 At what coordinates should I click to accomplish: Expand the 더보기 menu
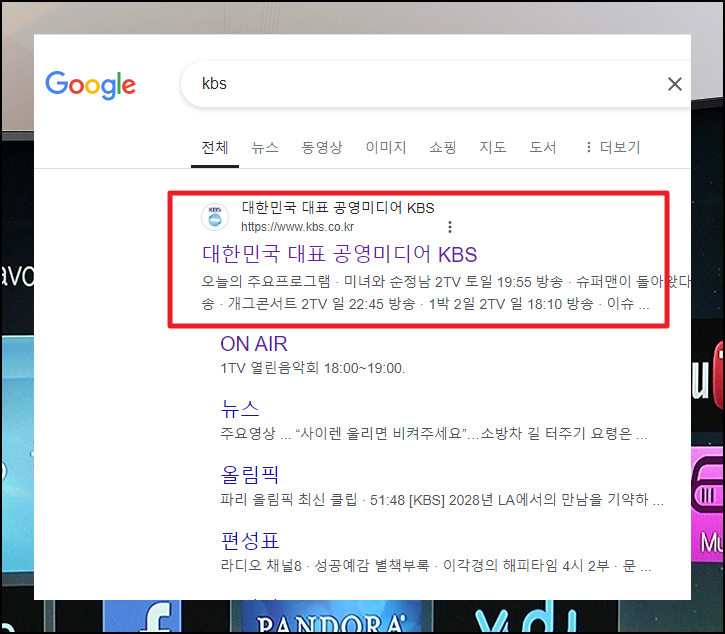[613, 148]
